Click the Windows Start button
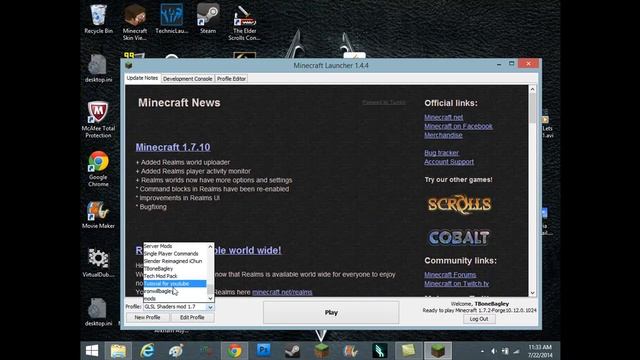The image size is (640, 360). 92,351
